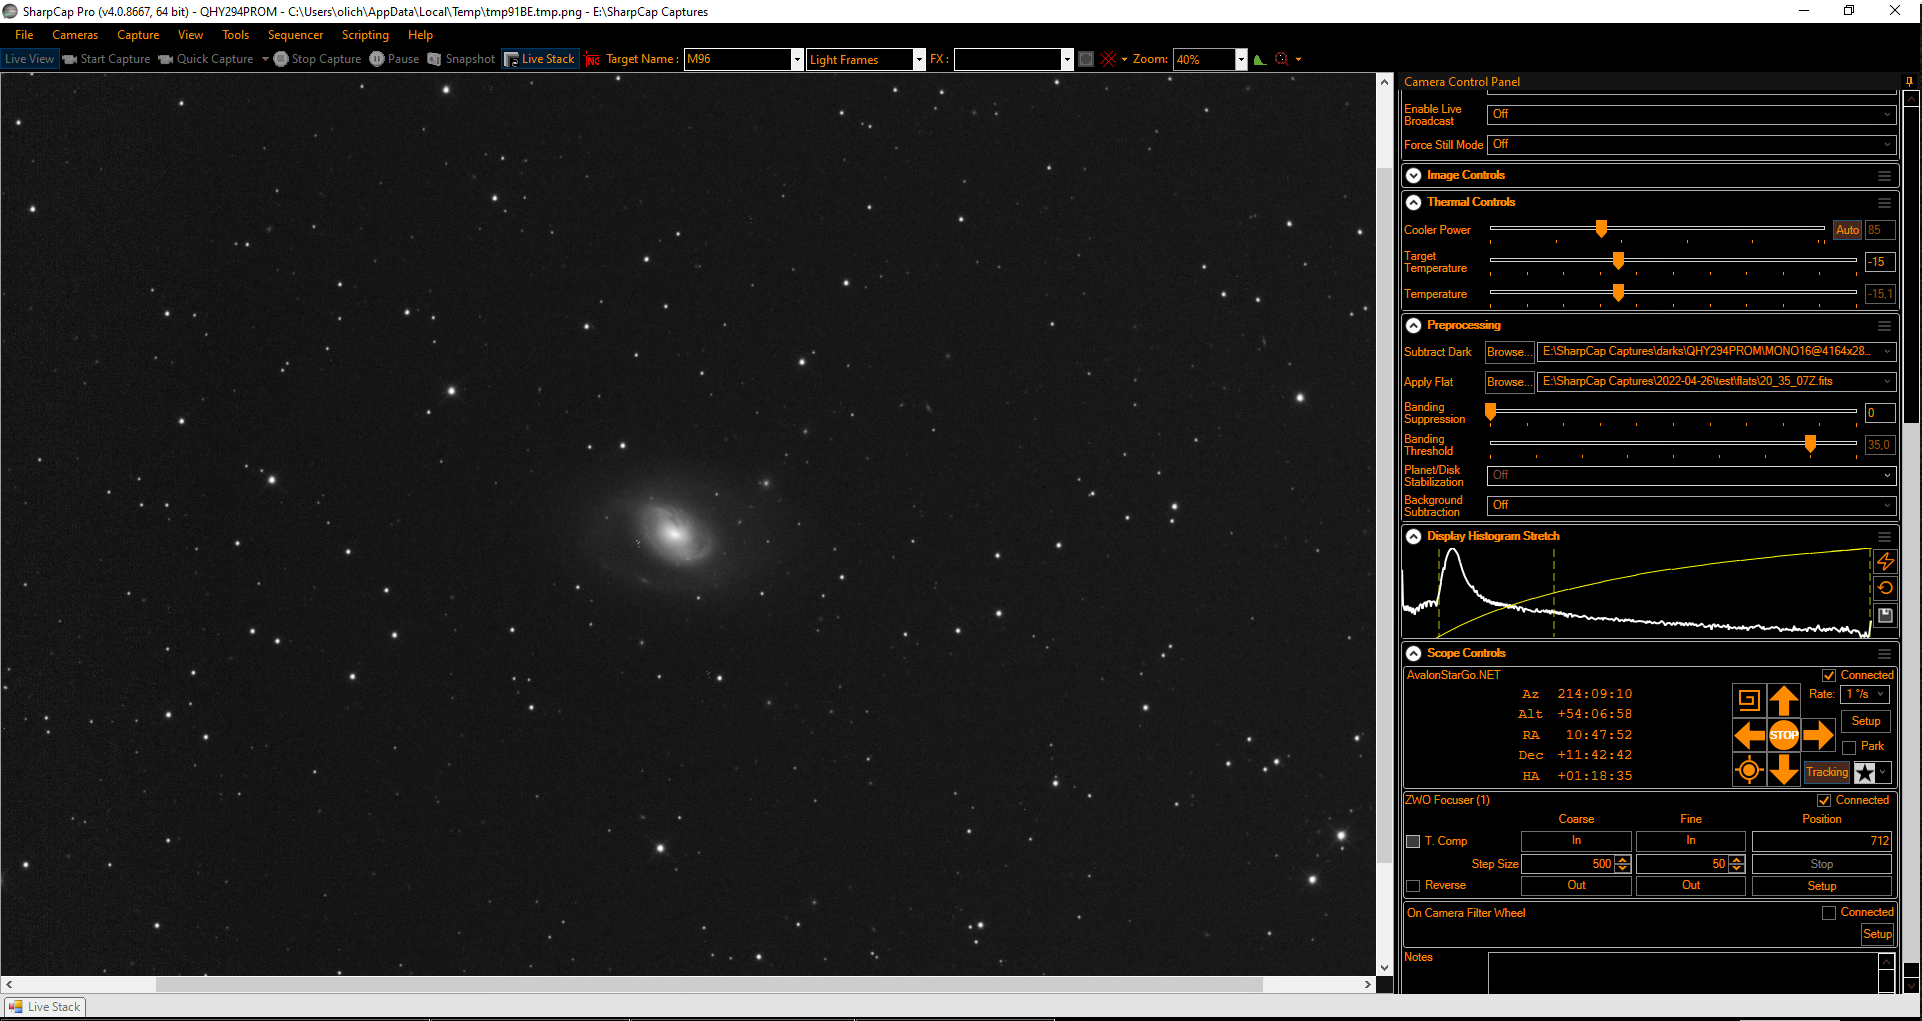
Task: Click the scope recenter target icon
Action: coord(1749,770)
